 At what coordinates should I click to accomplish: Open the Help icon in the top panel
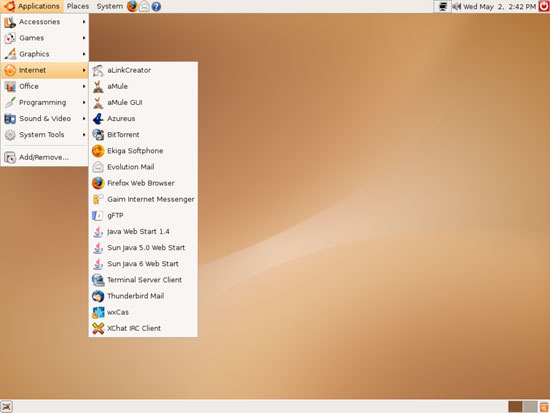pos(156,6)
